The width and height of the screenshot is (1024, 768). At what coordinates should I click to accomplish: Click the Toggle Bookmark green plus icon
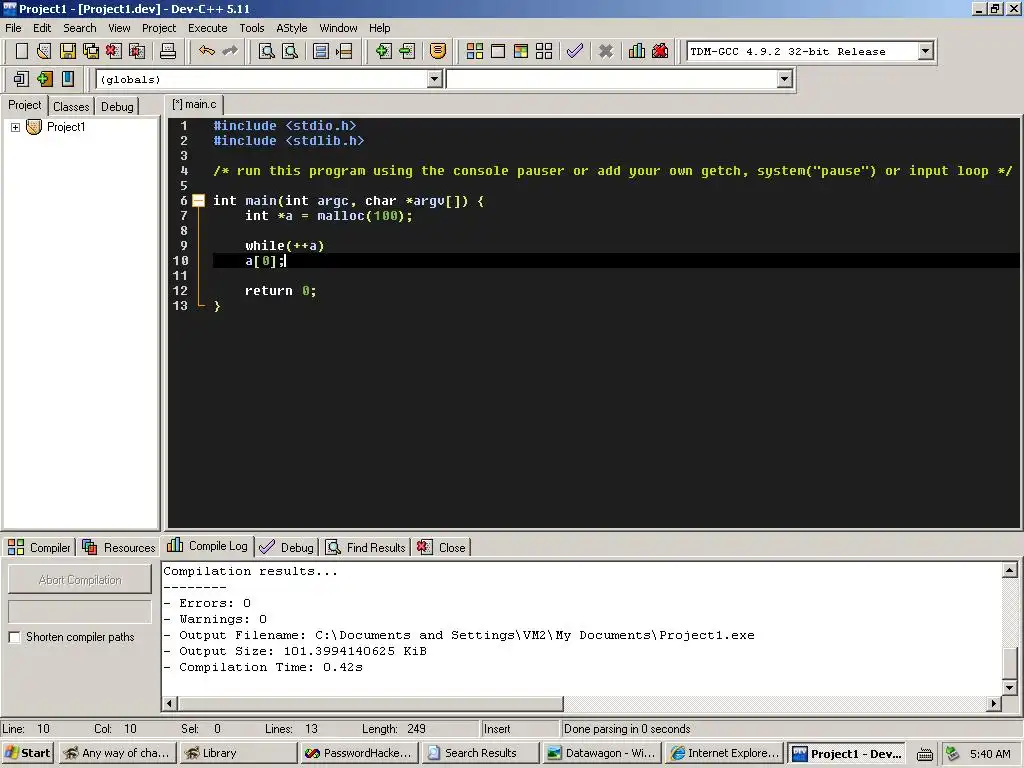pyautogui.click(x=44, y=79)
